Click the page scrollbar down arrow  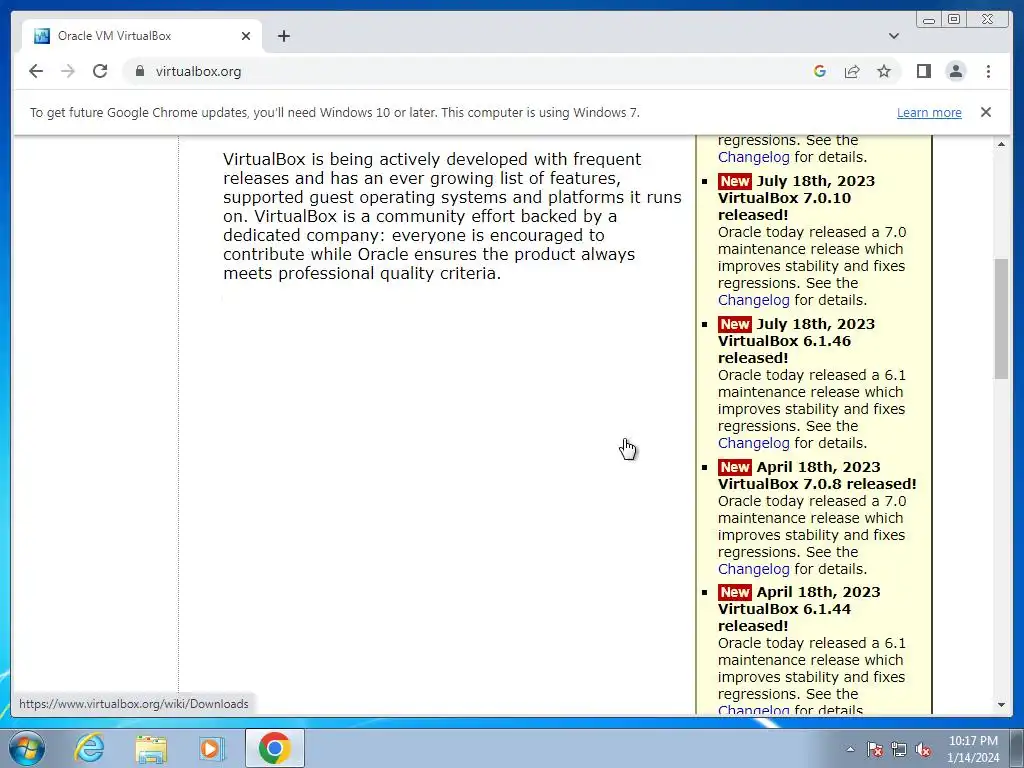1001,705
